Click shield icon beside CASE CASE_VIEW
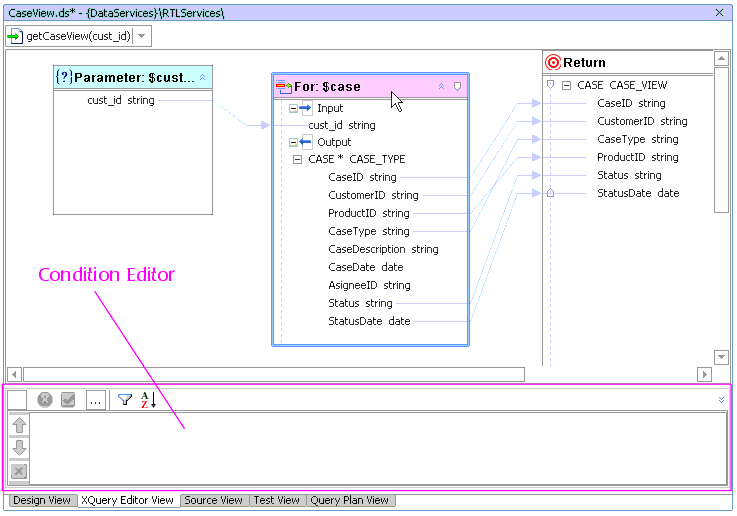This screenshot has height=516, width=737. (x=550, y=85)
